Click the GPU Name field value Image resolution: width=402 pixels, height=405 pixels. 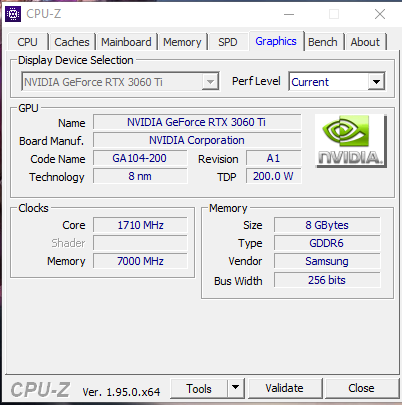coord(197,122)
